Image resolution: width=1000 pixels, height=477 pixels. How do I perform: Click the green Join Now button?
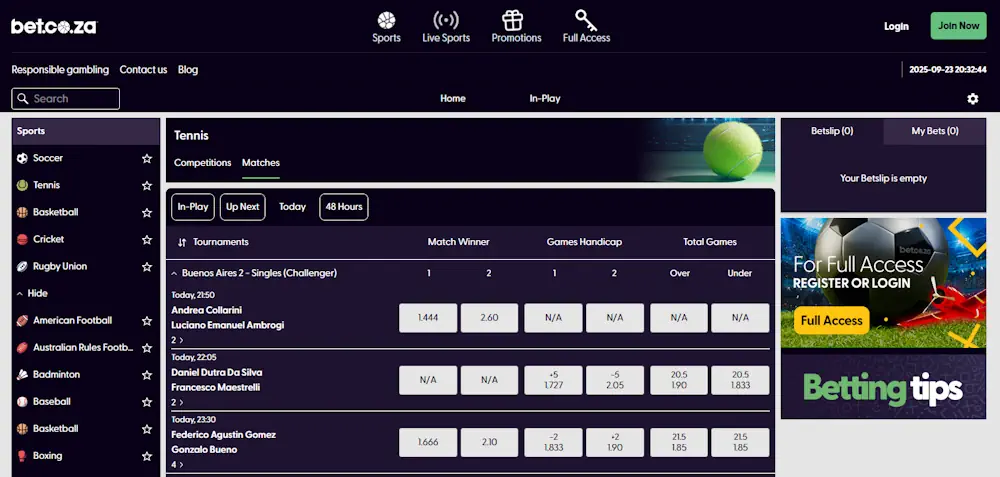[957, 26]
